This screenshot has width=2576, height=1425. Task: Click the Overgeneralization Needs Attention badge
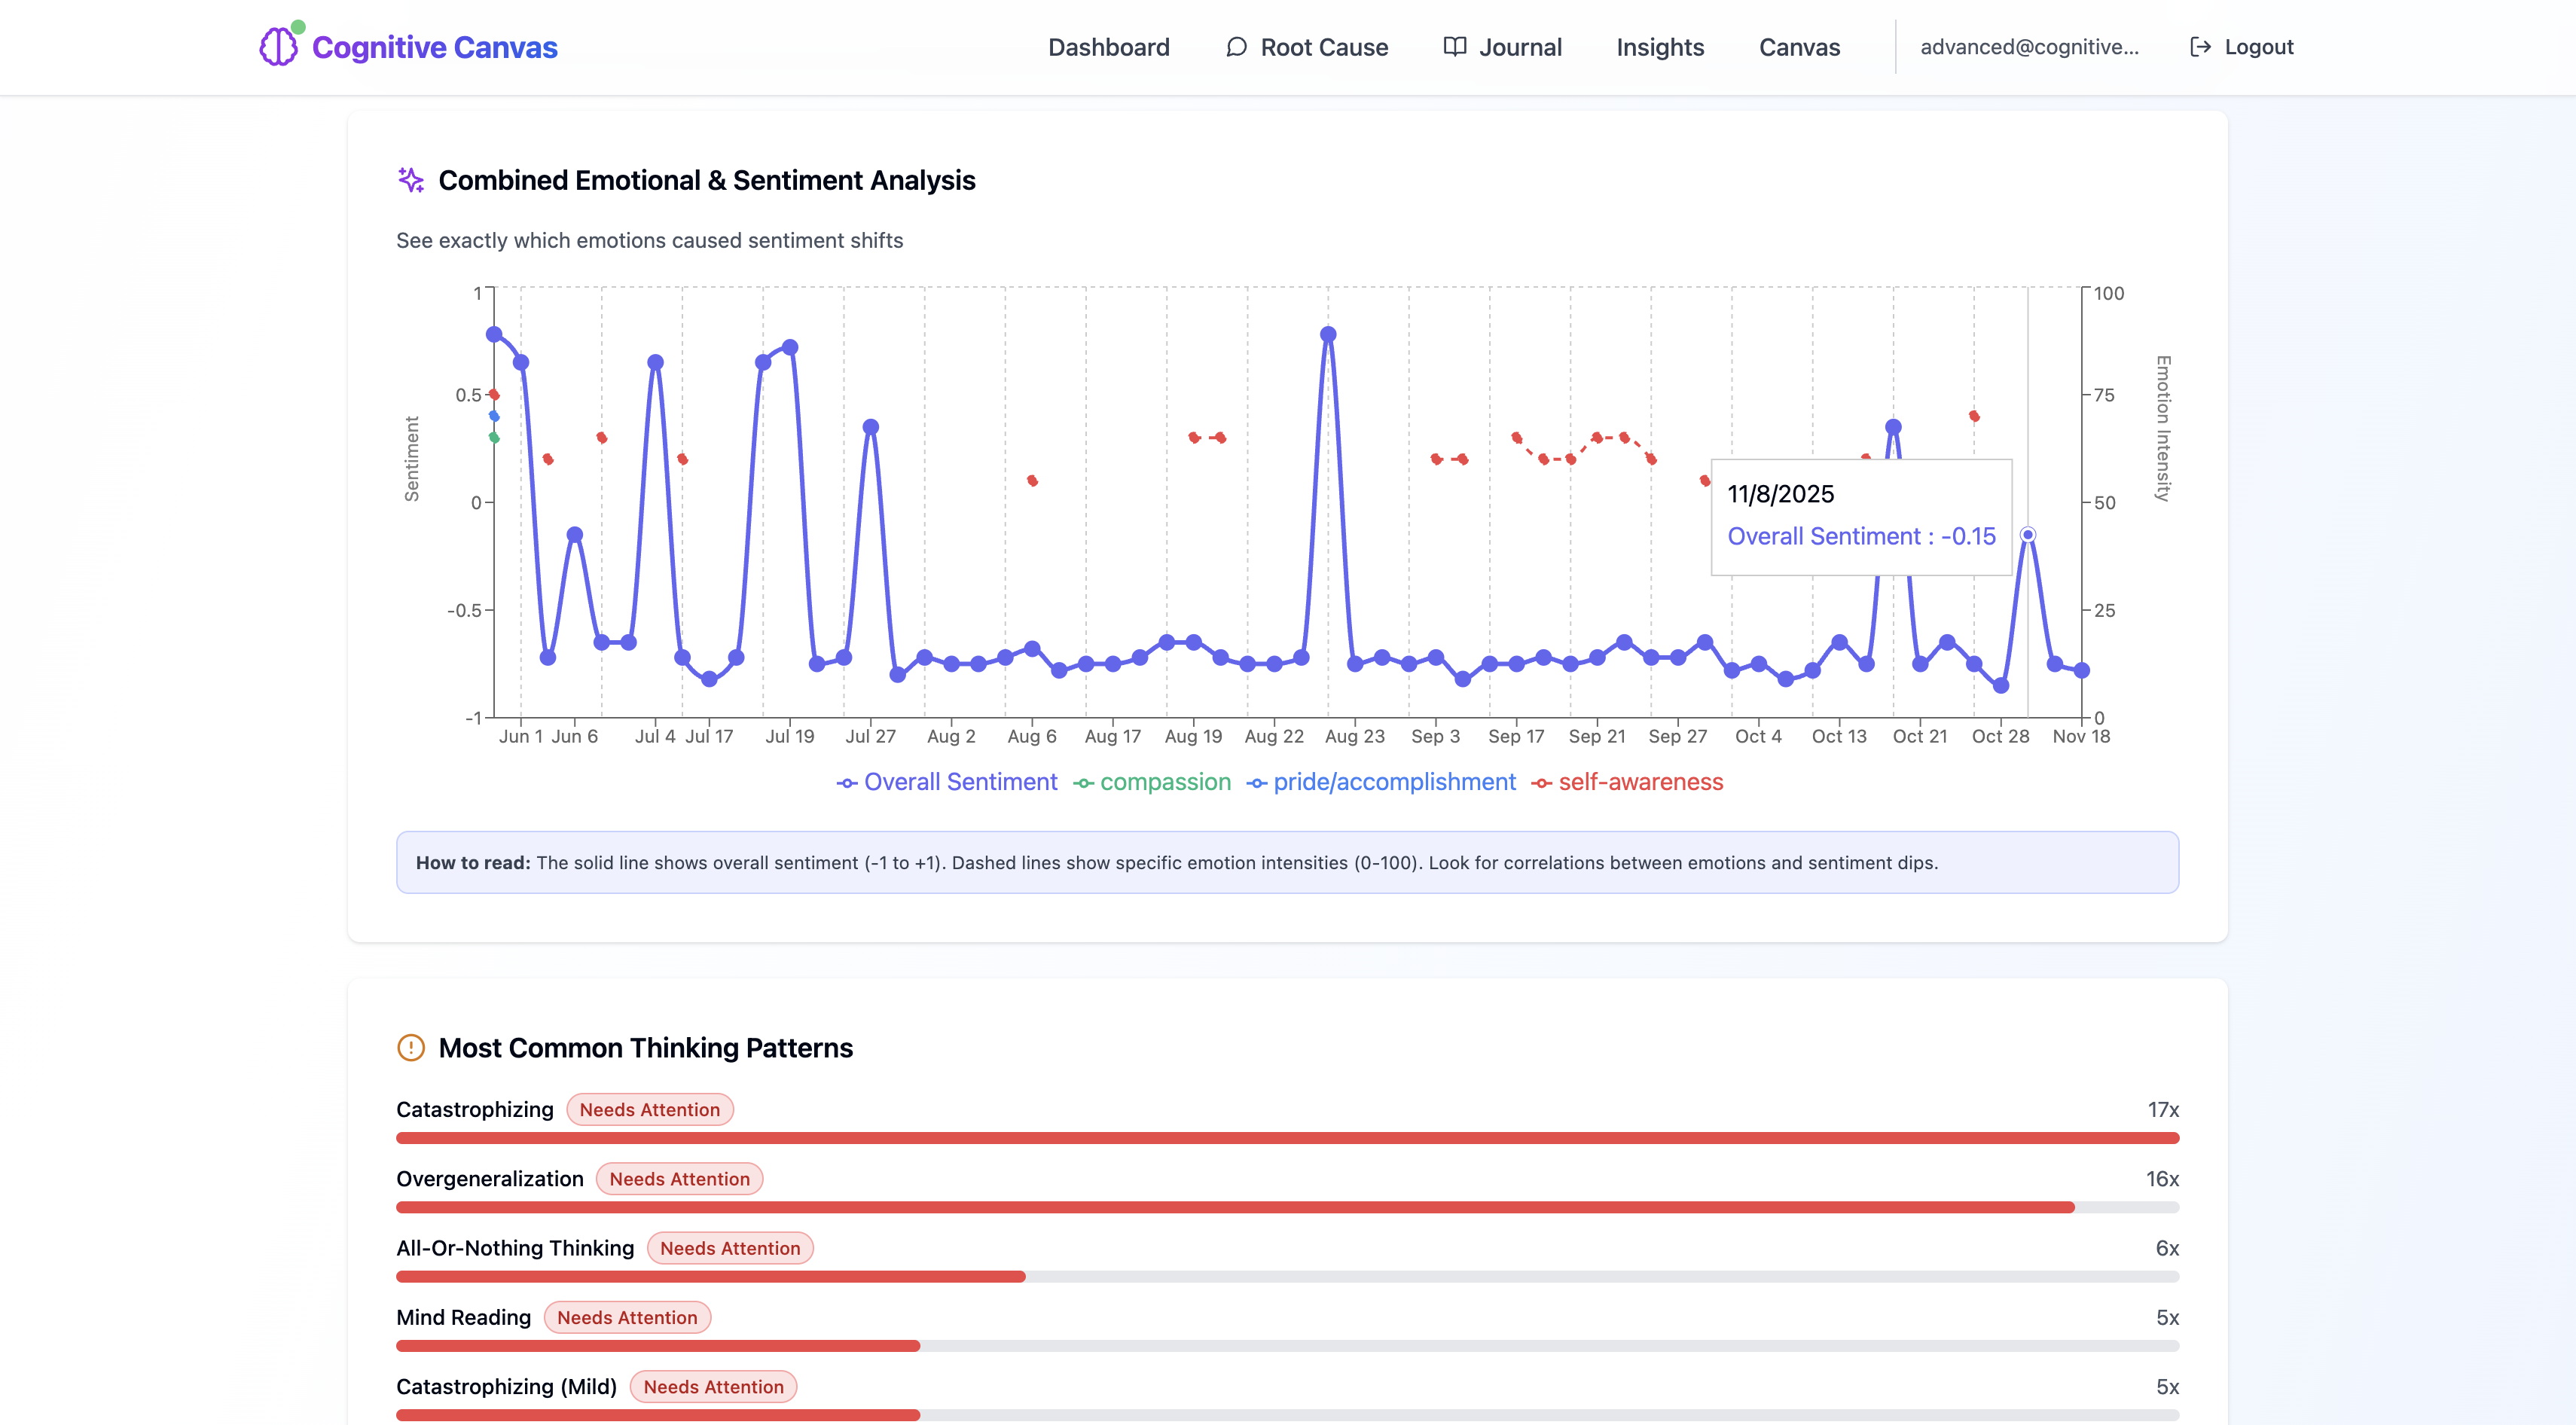pyautogui.click(x=679, y=1179)
